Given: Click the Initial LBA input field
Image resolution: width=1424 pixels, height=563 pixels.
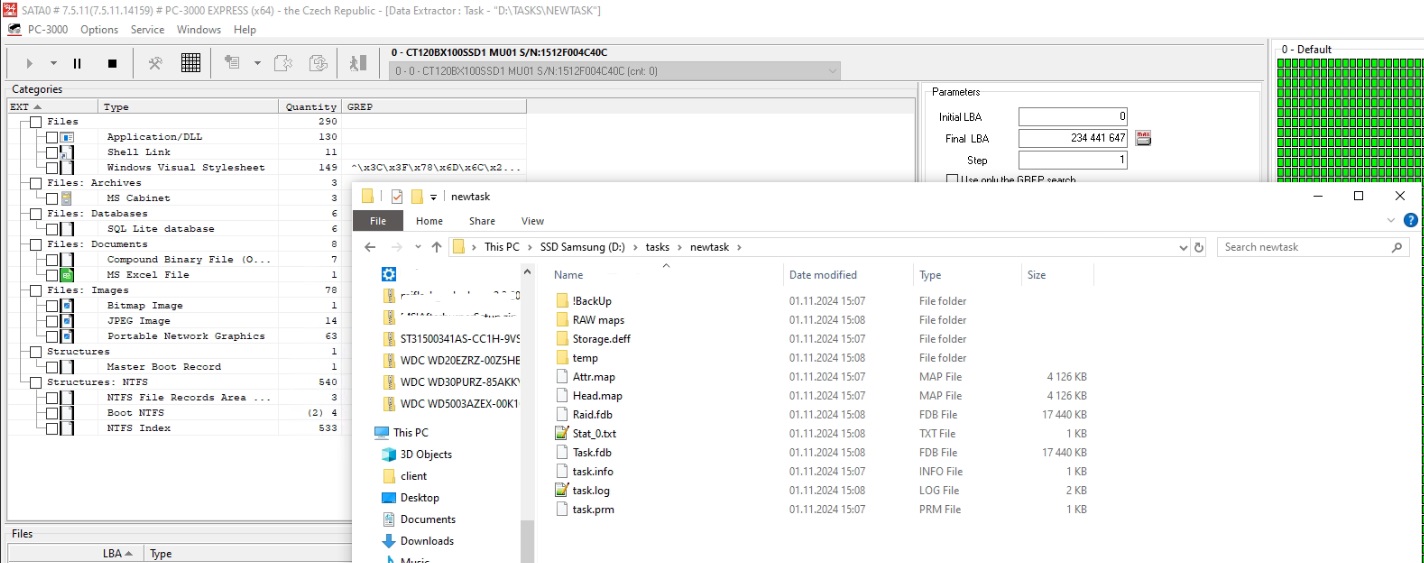Looking at the screenshot, I should click(x=1073, y=117).
